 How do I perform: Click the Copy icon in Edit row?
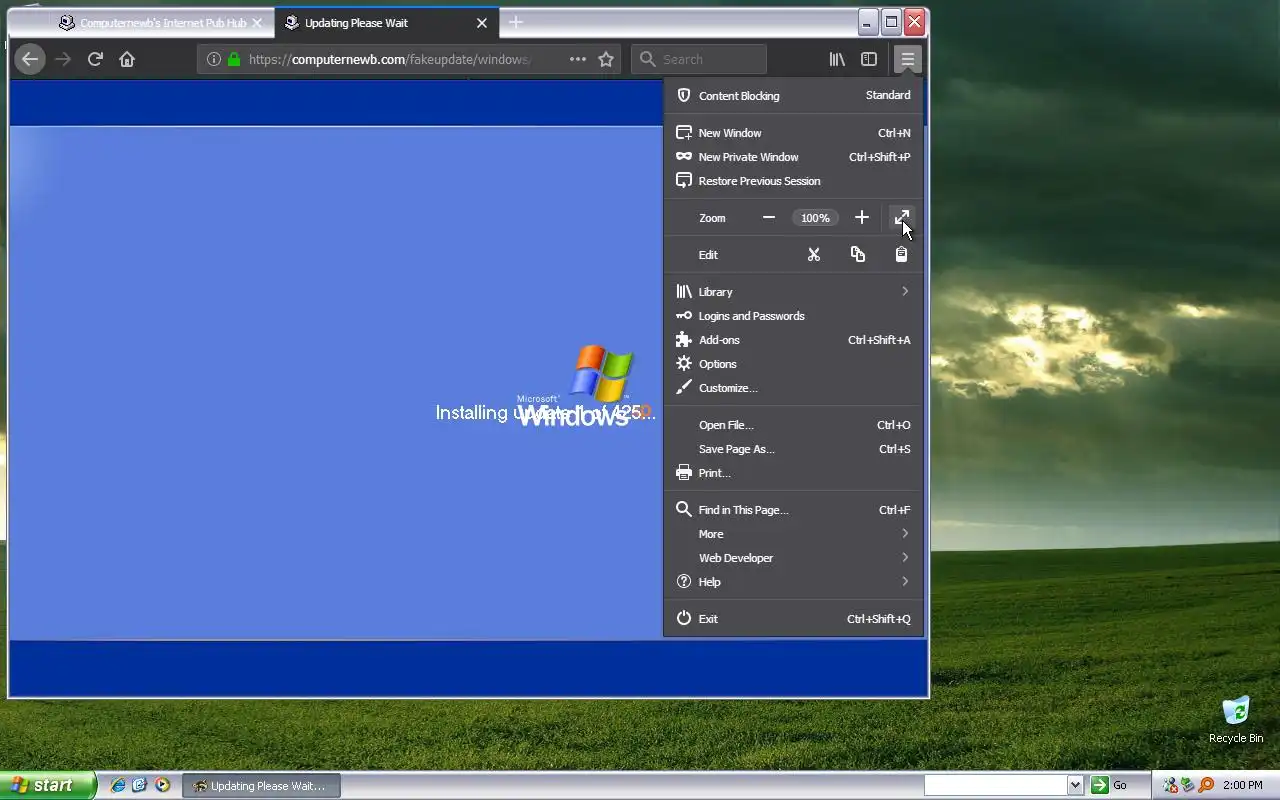click(858, 254)
